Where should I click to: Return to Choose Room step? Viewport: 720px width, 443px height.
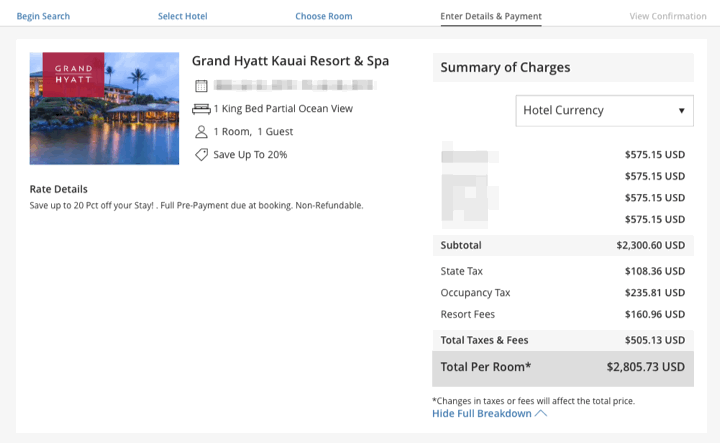[x=323, y=16]
